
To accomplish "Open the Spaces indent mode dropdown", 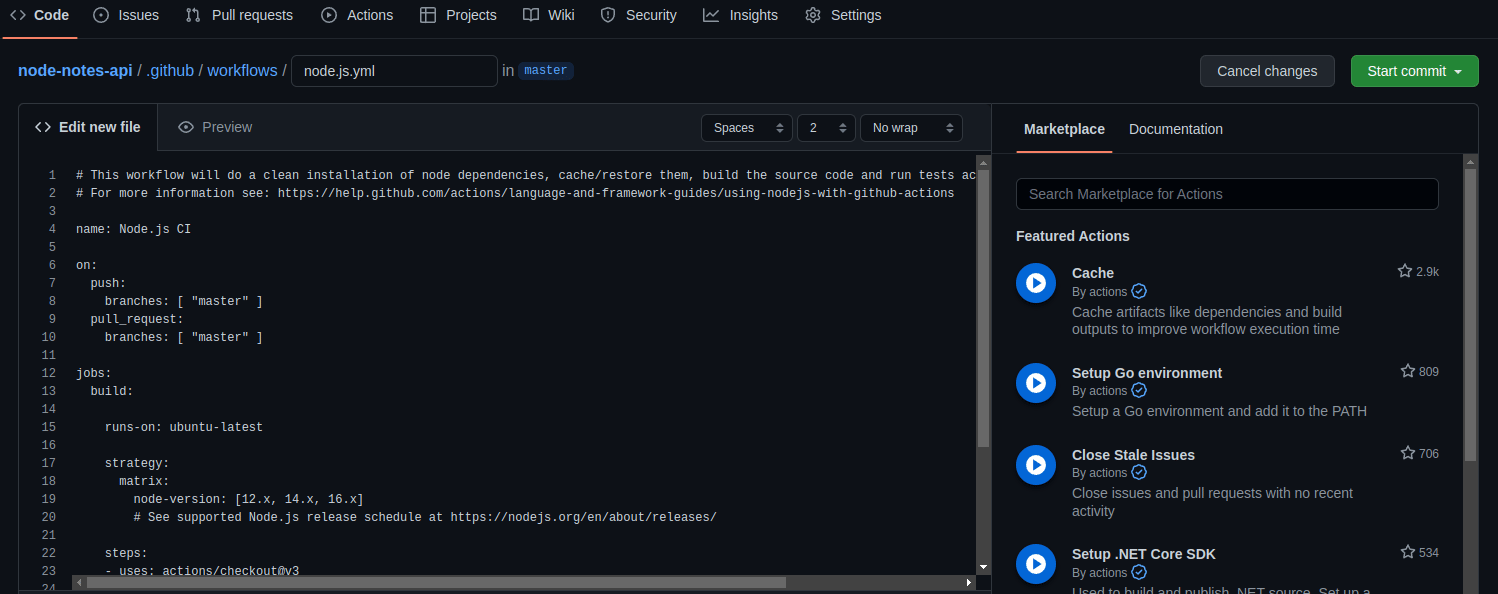I will point(747,128).
